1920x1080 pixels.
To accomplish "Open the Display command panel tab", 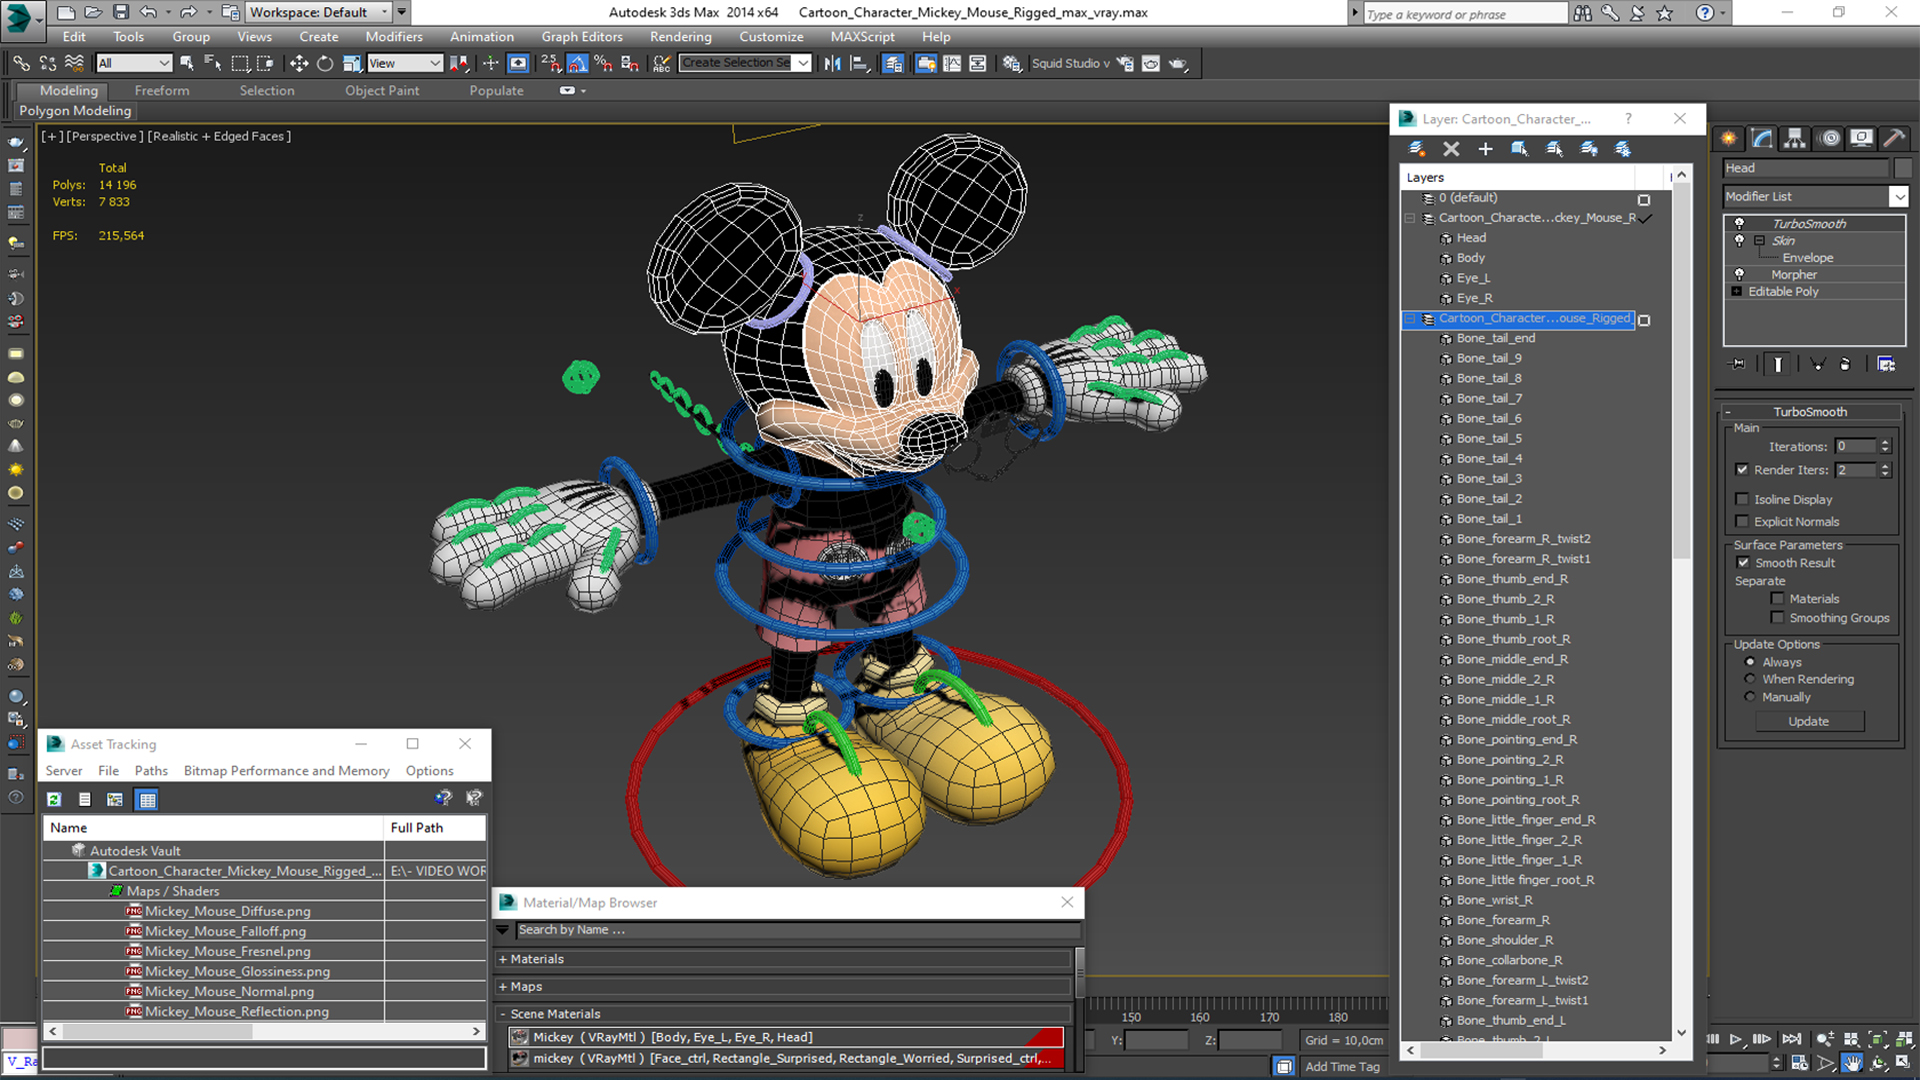I will point(1861,138).
